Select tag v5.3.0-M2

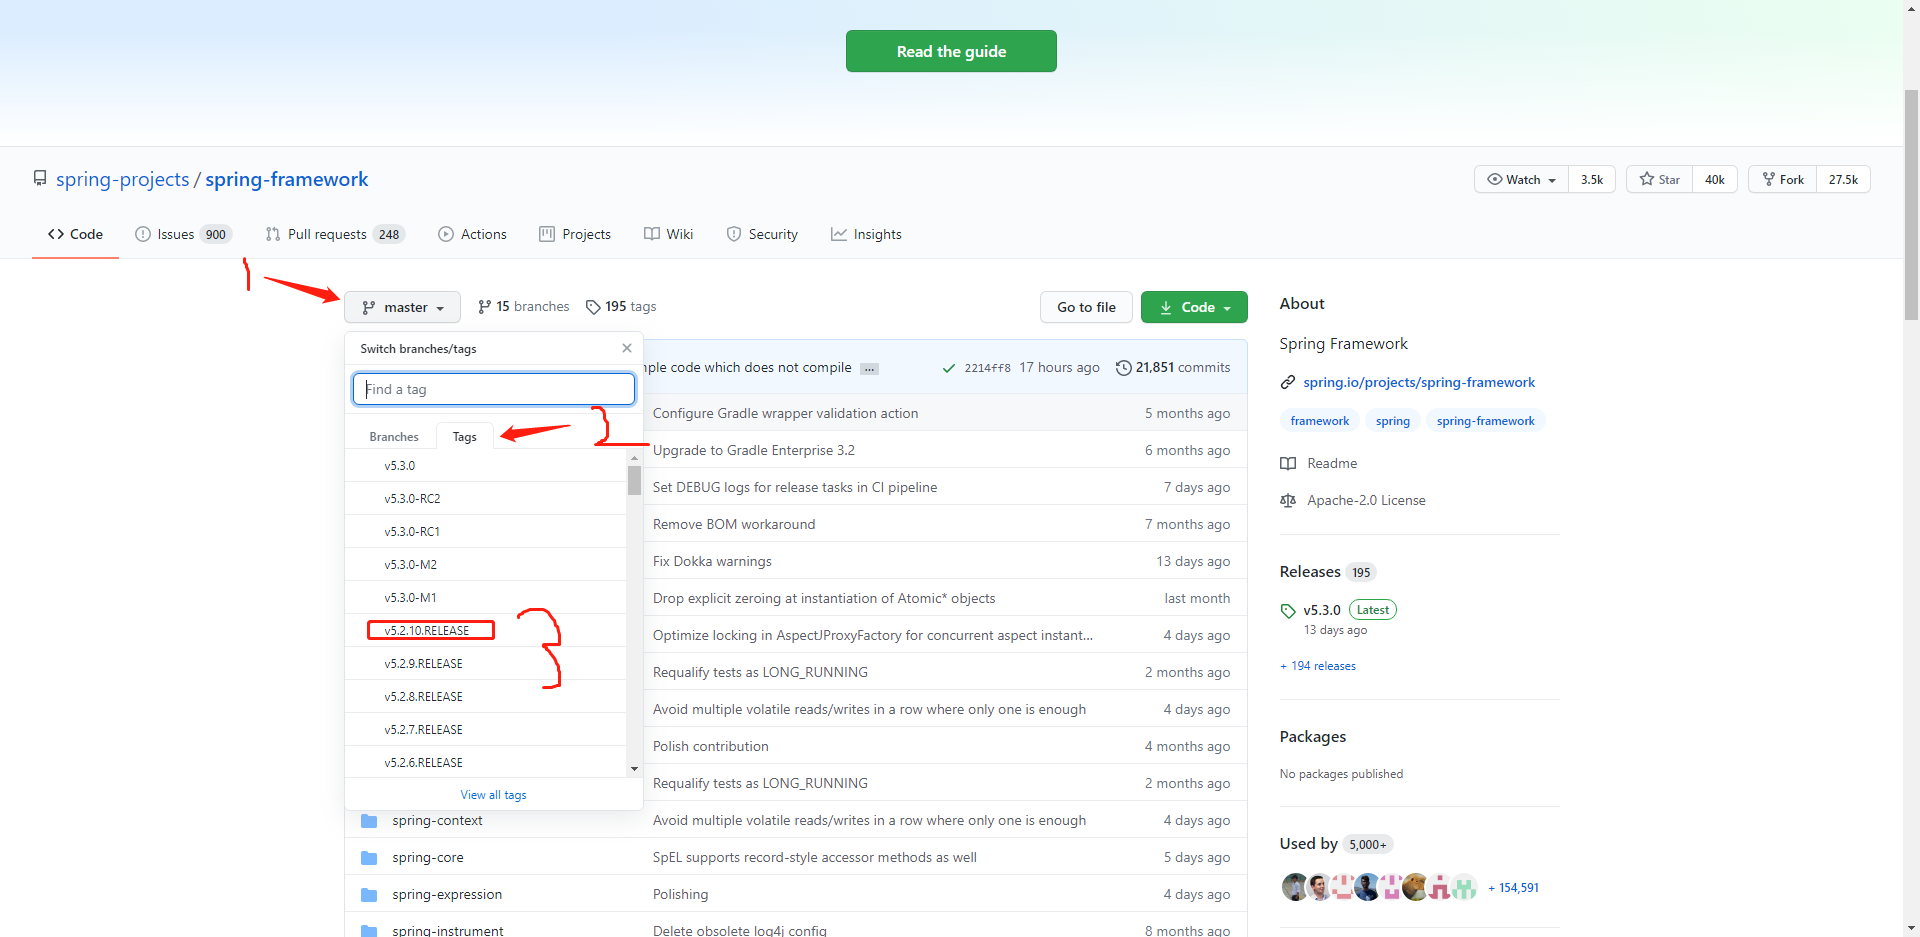[x=486, y=565]
